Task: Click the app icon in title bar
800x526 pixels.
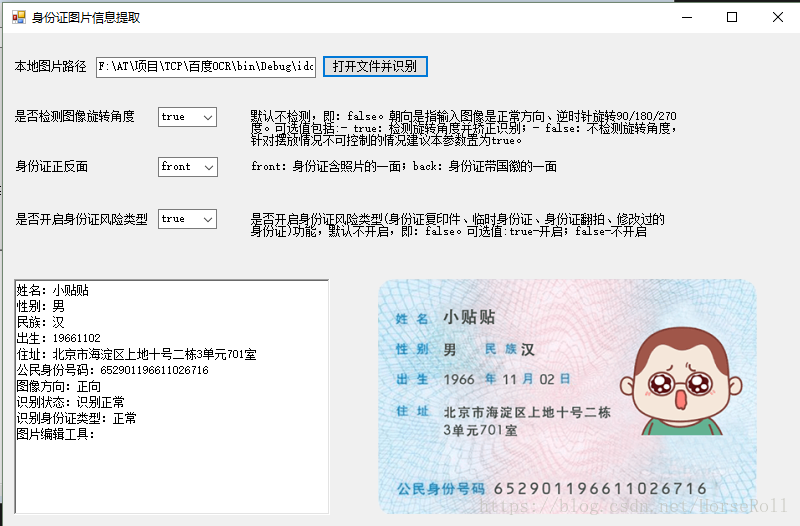Action: click(19, 17)
